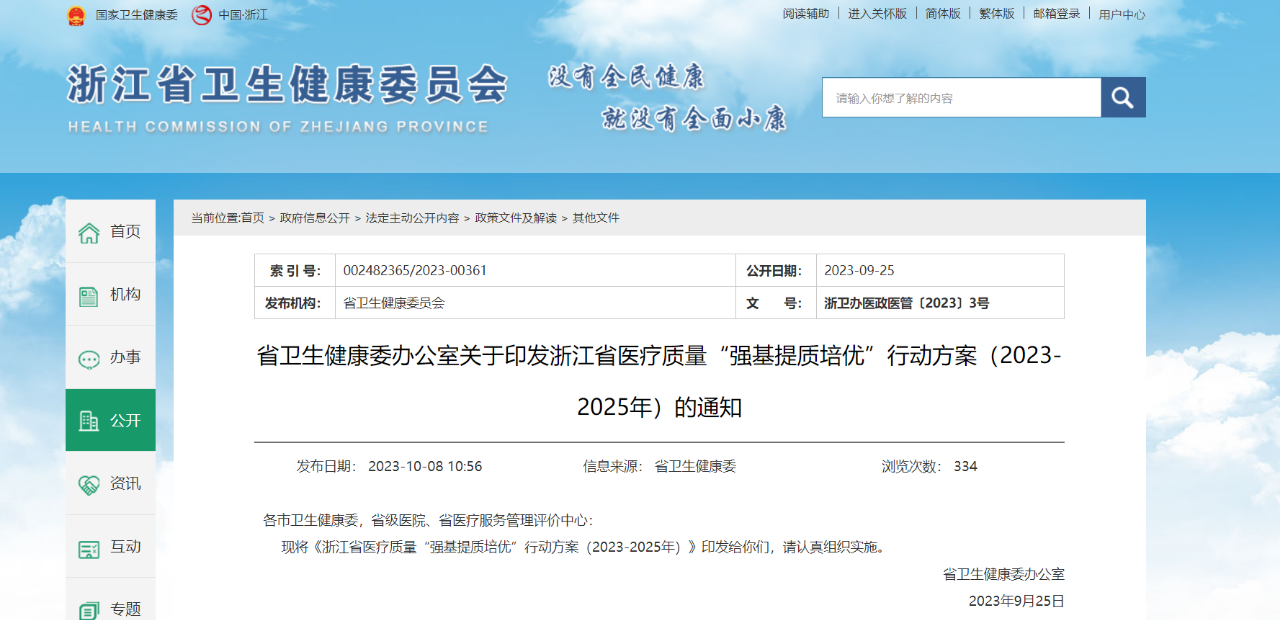Click index number 002482365/2023-00361
This screenshot has height=620, width=1280.
pyautogui.click(x=415, y=270)
